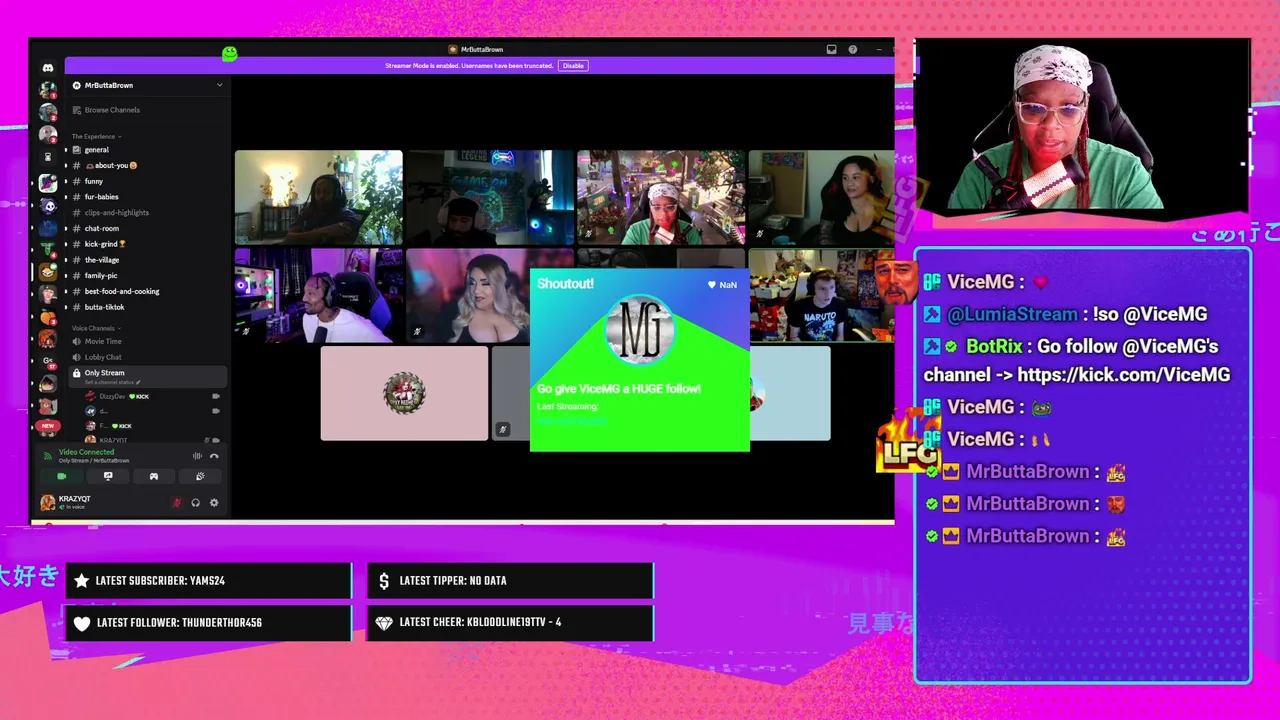Click the Browse Channels icon
This screenshot has height=720, width=1280.
[x=76, y=110]
